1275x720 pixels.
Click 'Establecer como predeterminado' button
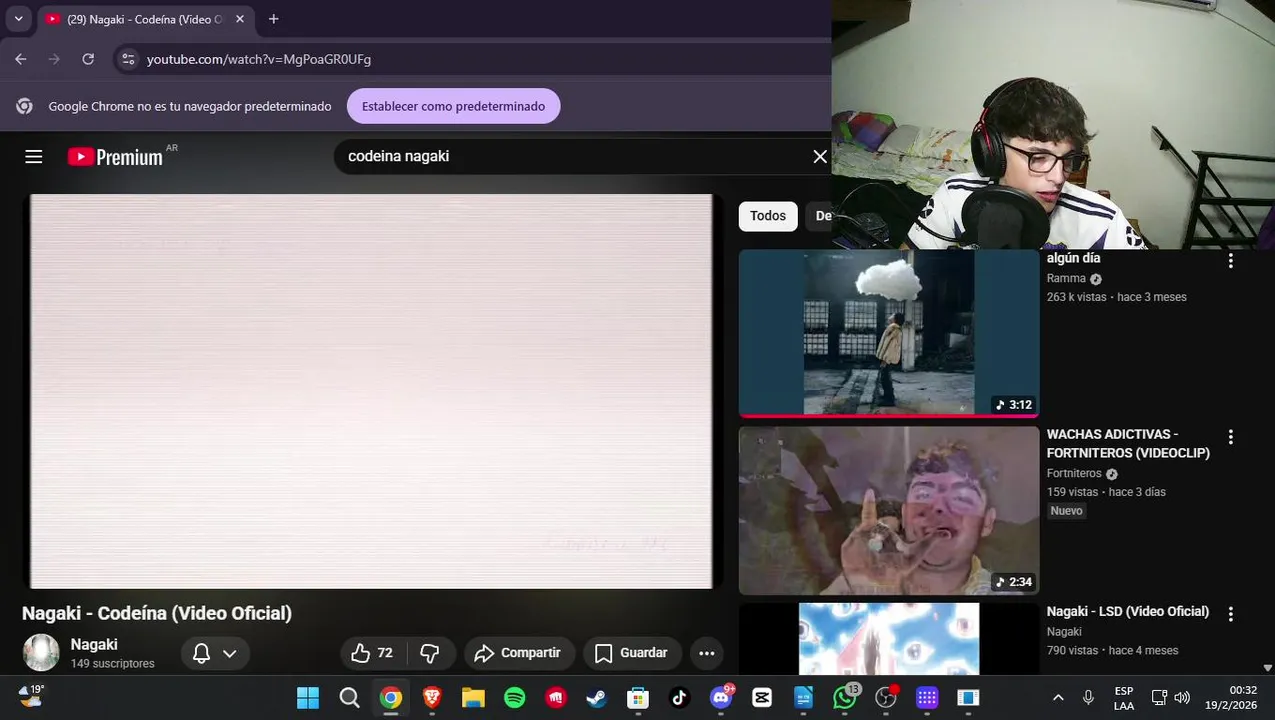coord(453,106)
